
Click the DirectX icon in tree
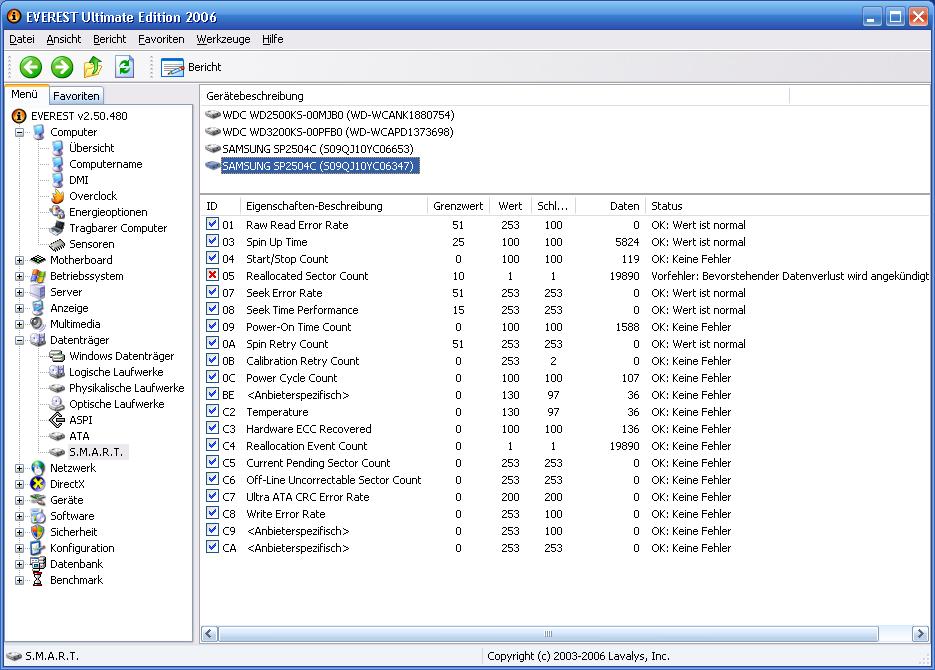[x=38, y=484]
